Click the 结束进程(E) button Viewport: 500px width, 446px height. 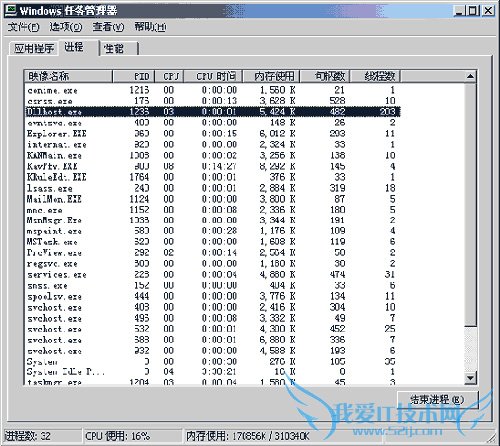pyautogui.click(x=438, y=400)
